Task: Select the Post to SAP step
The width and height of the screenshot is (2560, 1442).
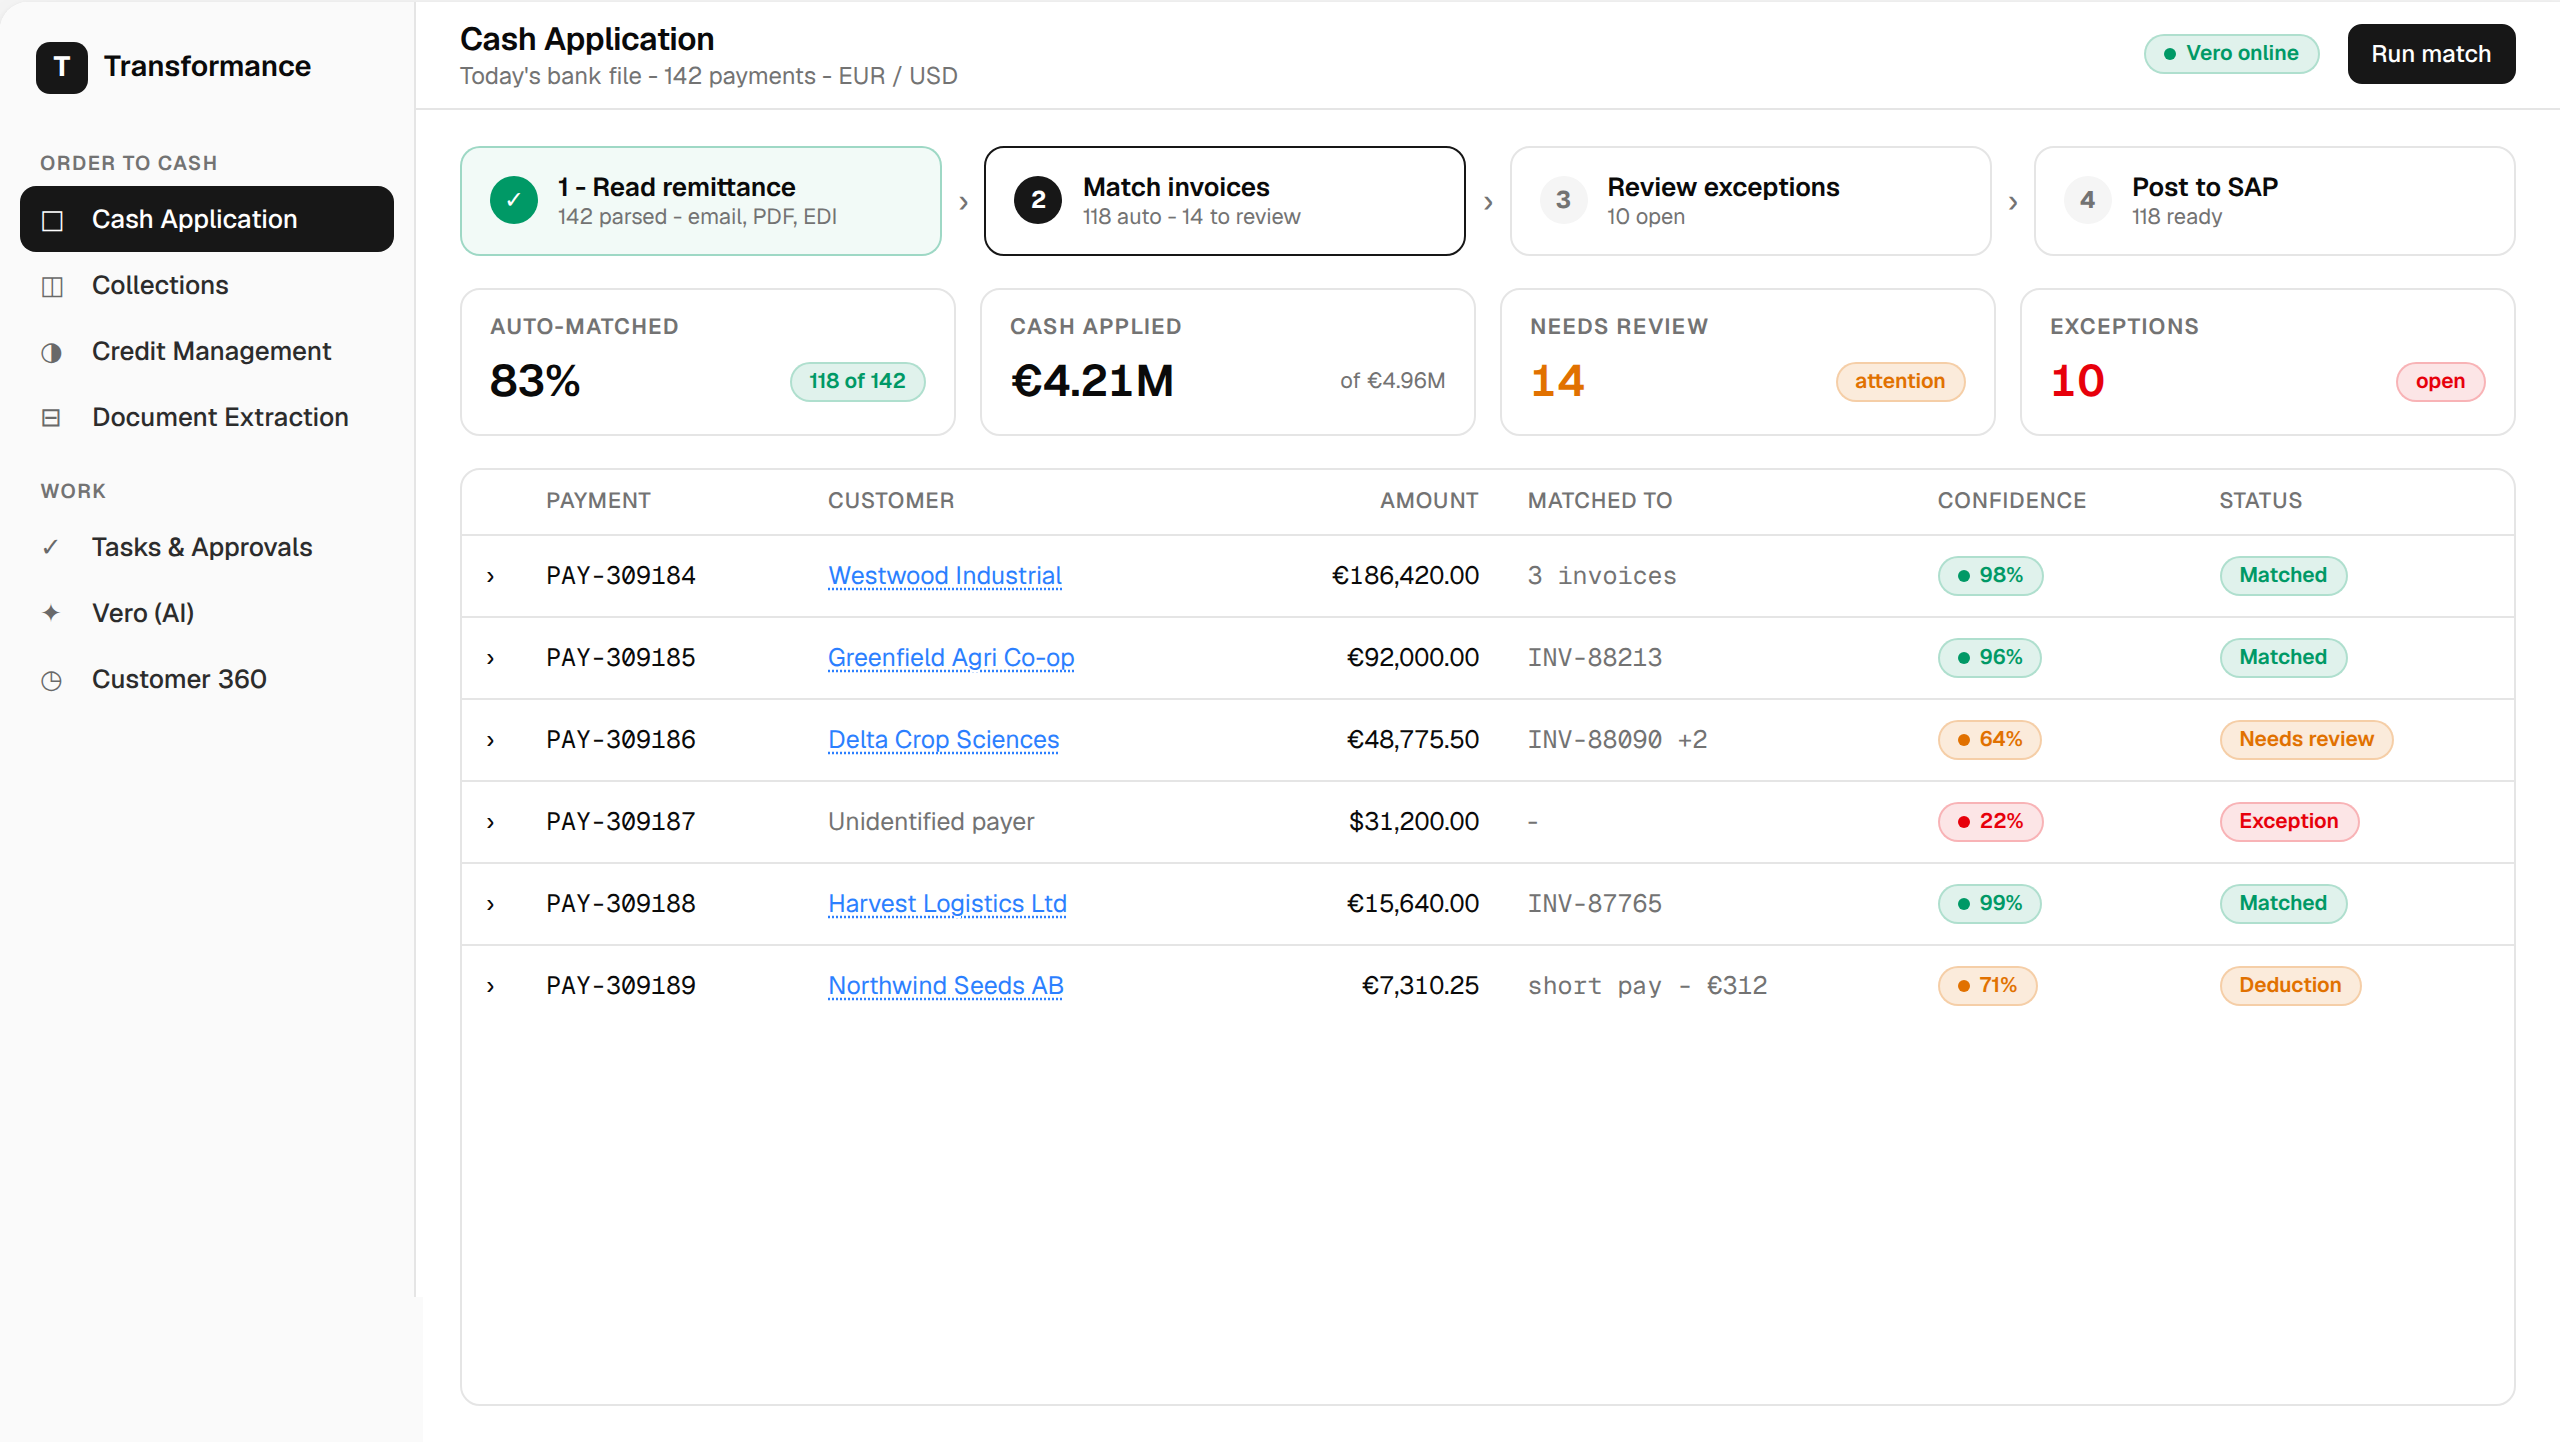Action: (2274, 201)
